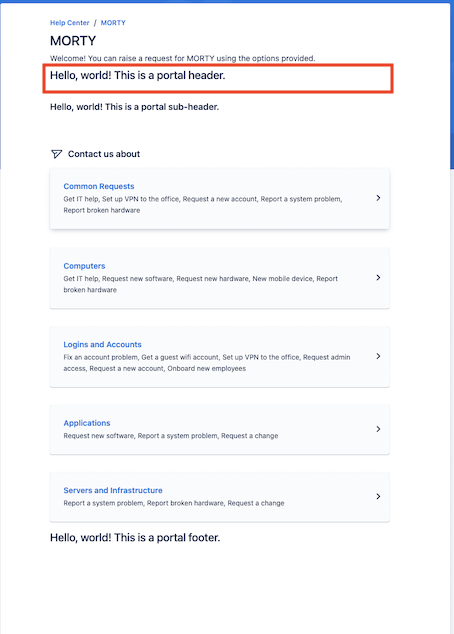
Task: Open Servers and Infrastructure link
Action: pos(113,490)
